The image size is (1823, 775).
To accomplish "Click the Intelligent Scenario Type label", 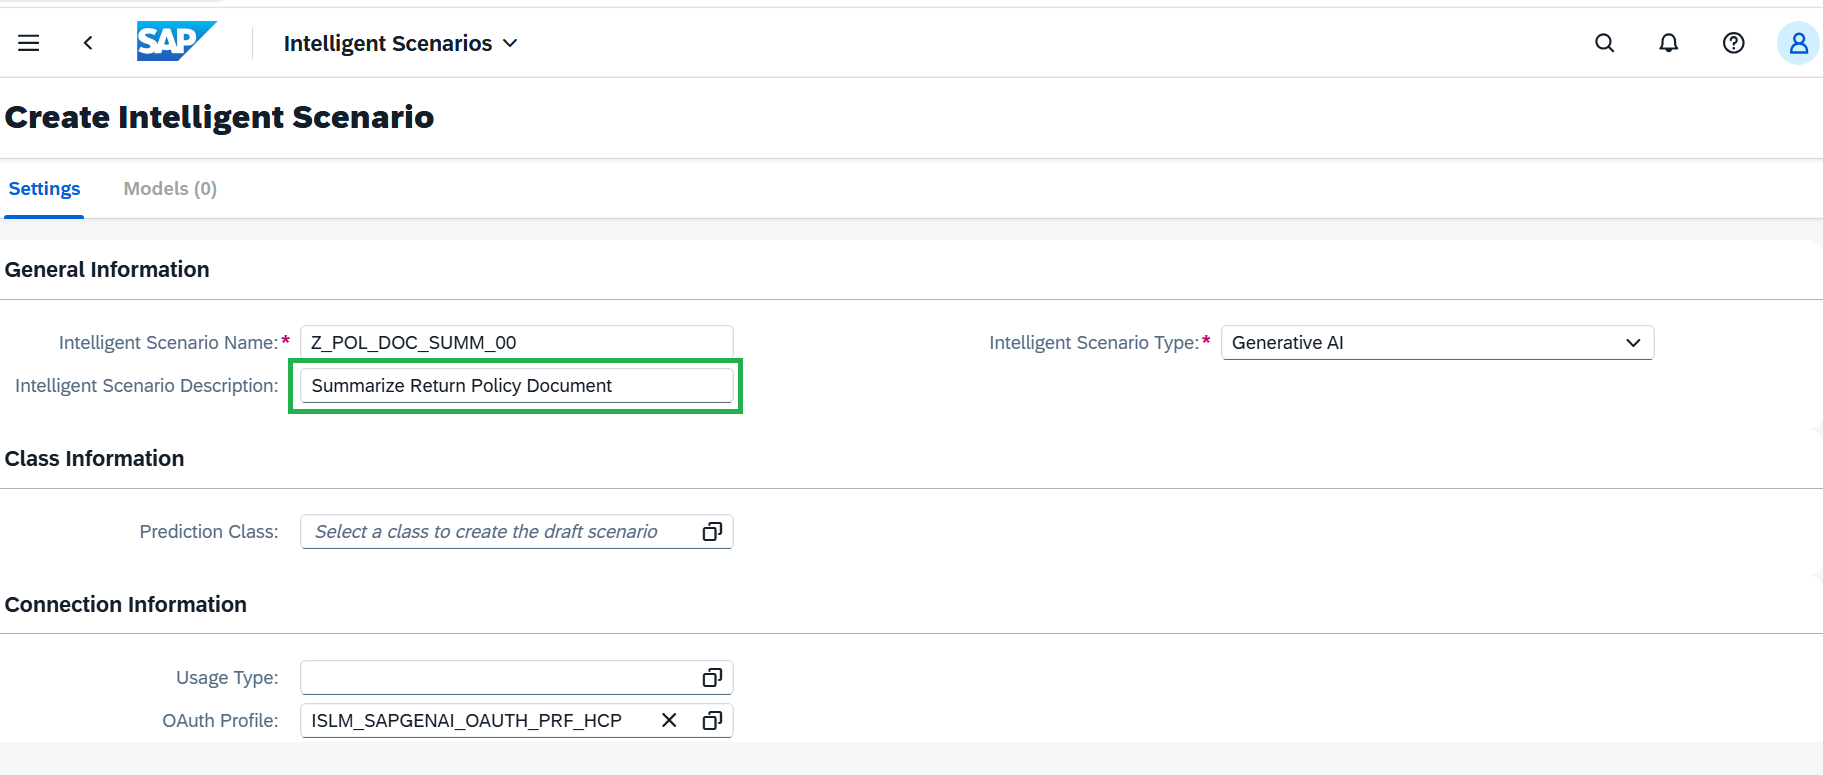I will tap(1094, 343).
